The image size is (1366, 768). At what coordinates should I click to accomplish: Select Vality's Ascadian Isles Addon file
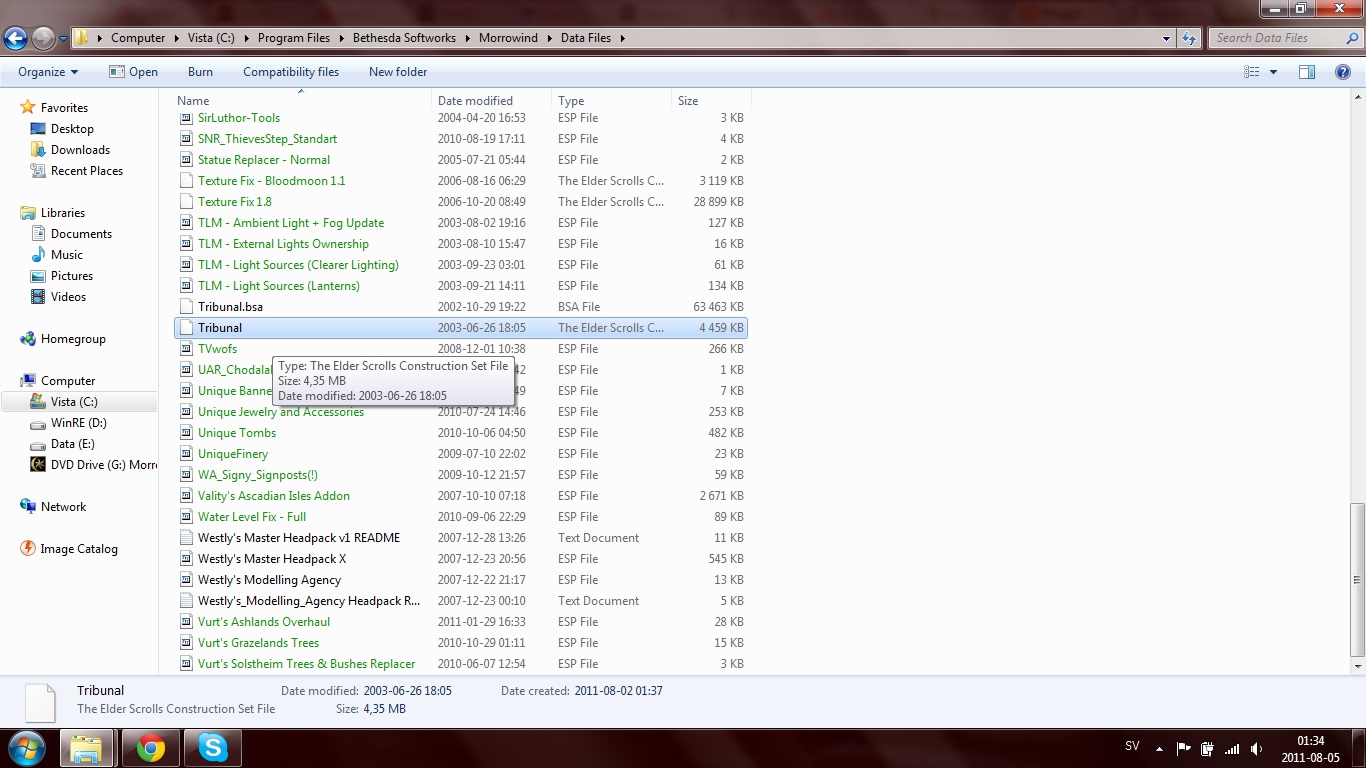pyautogui.click(x=273, y=496)
